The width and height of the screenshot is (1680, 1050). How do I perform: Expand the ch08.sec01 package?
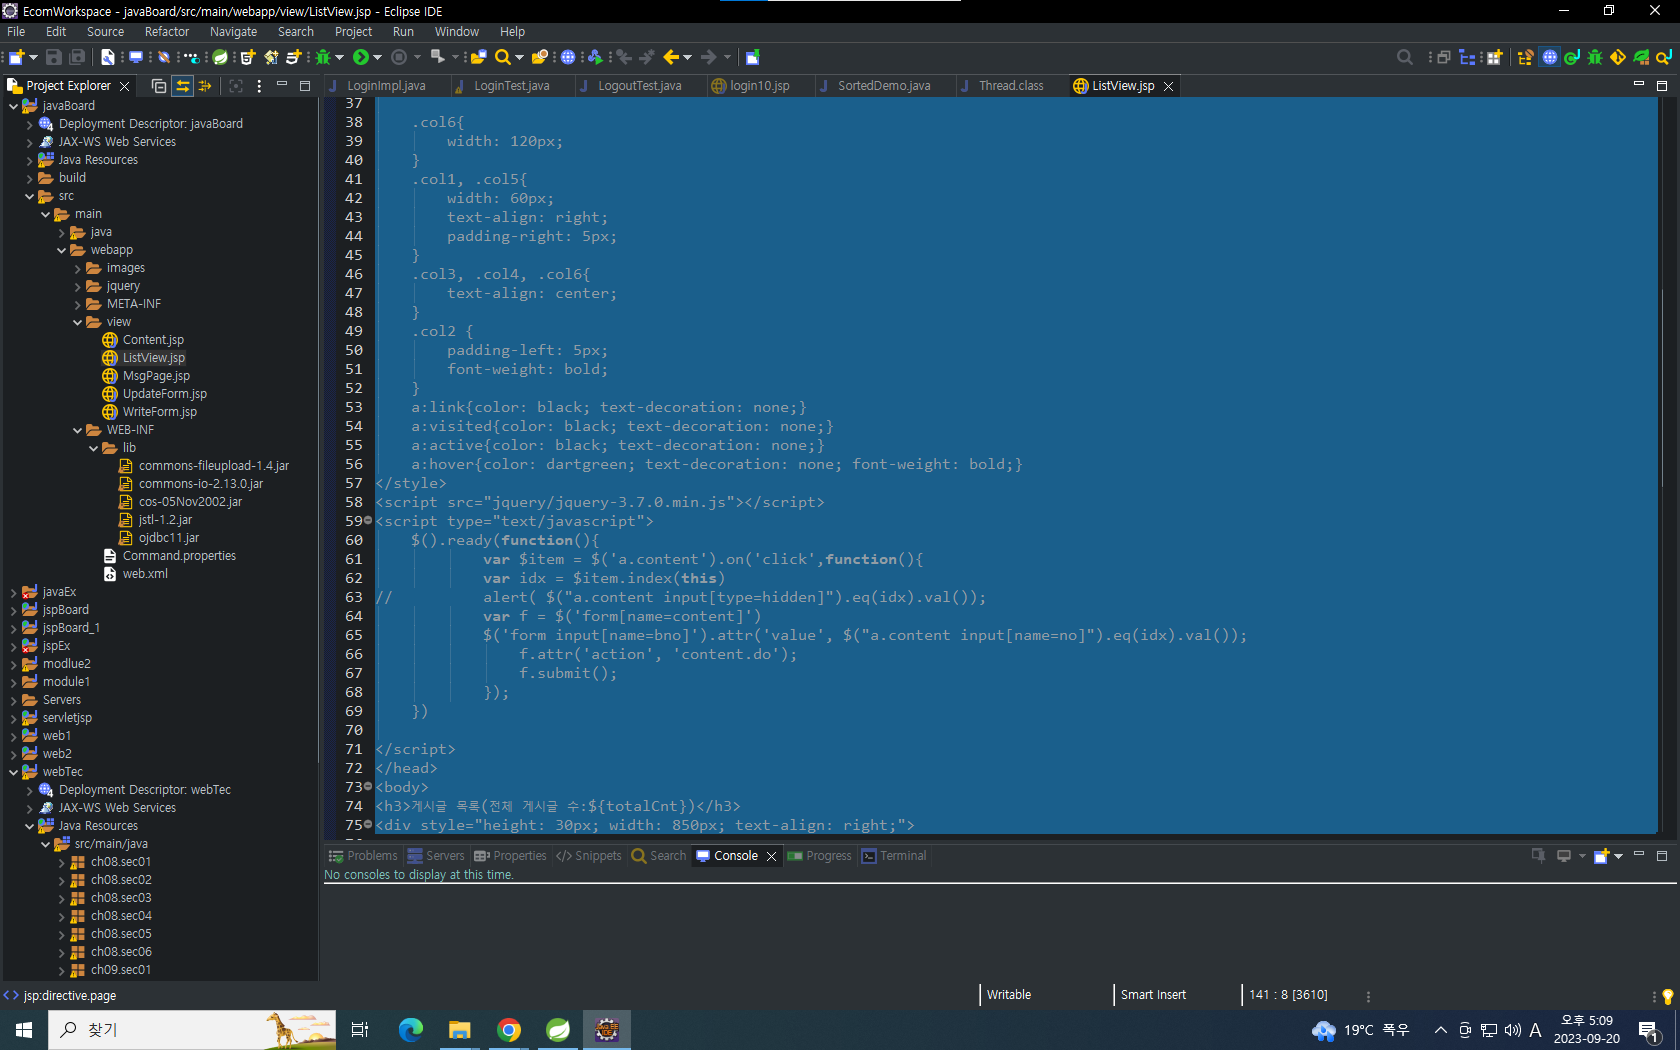click(x=61, y=862)
